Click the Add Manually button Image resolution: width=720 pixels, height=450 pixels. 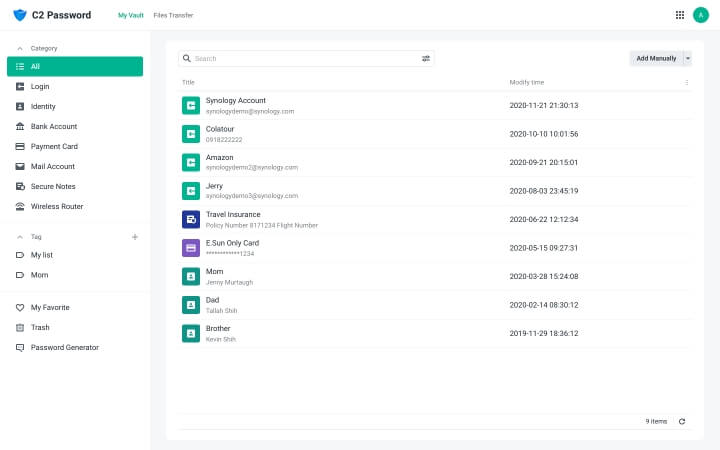(656, 59)
